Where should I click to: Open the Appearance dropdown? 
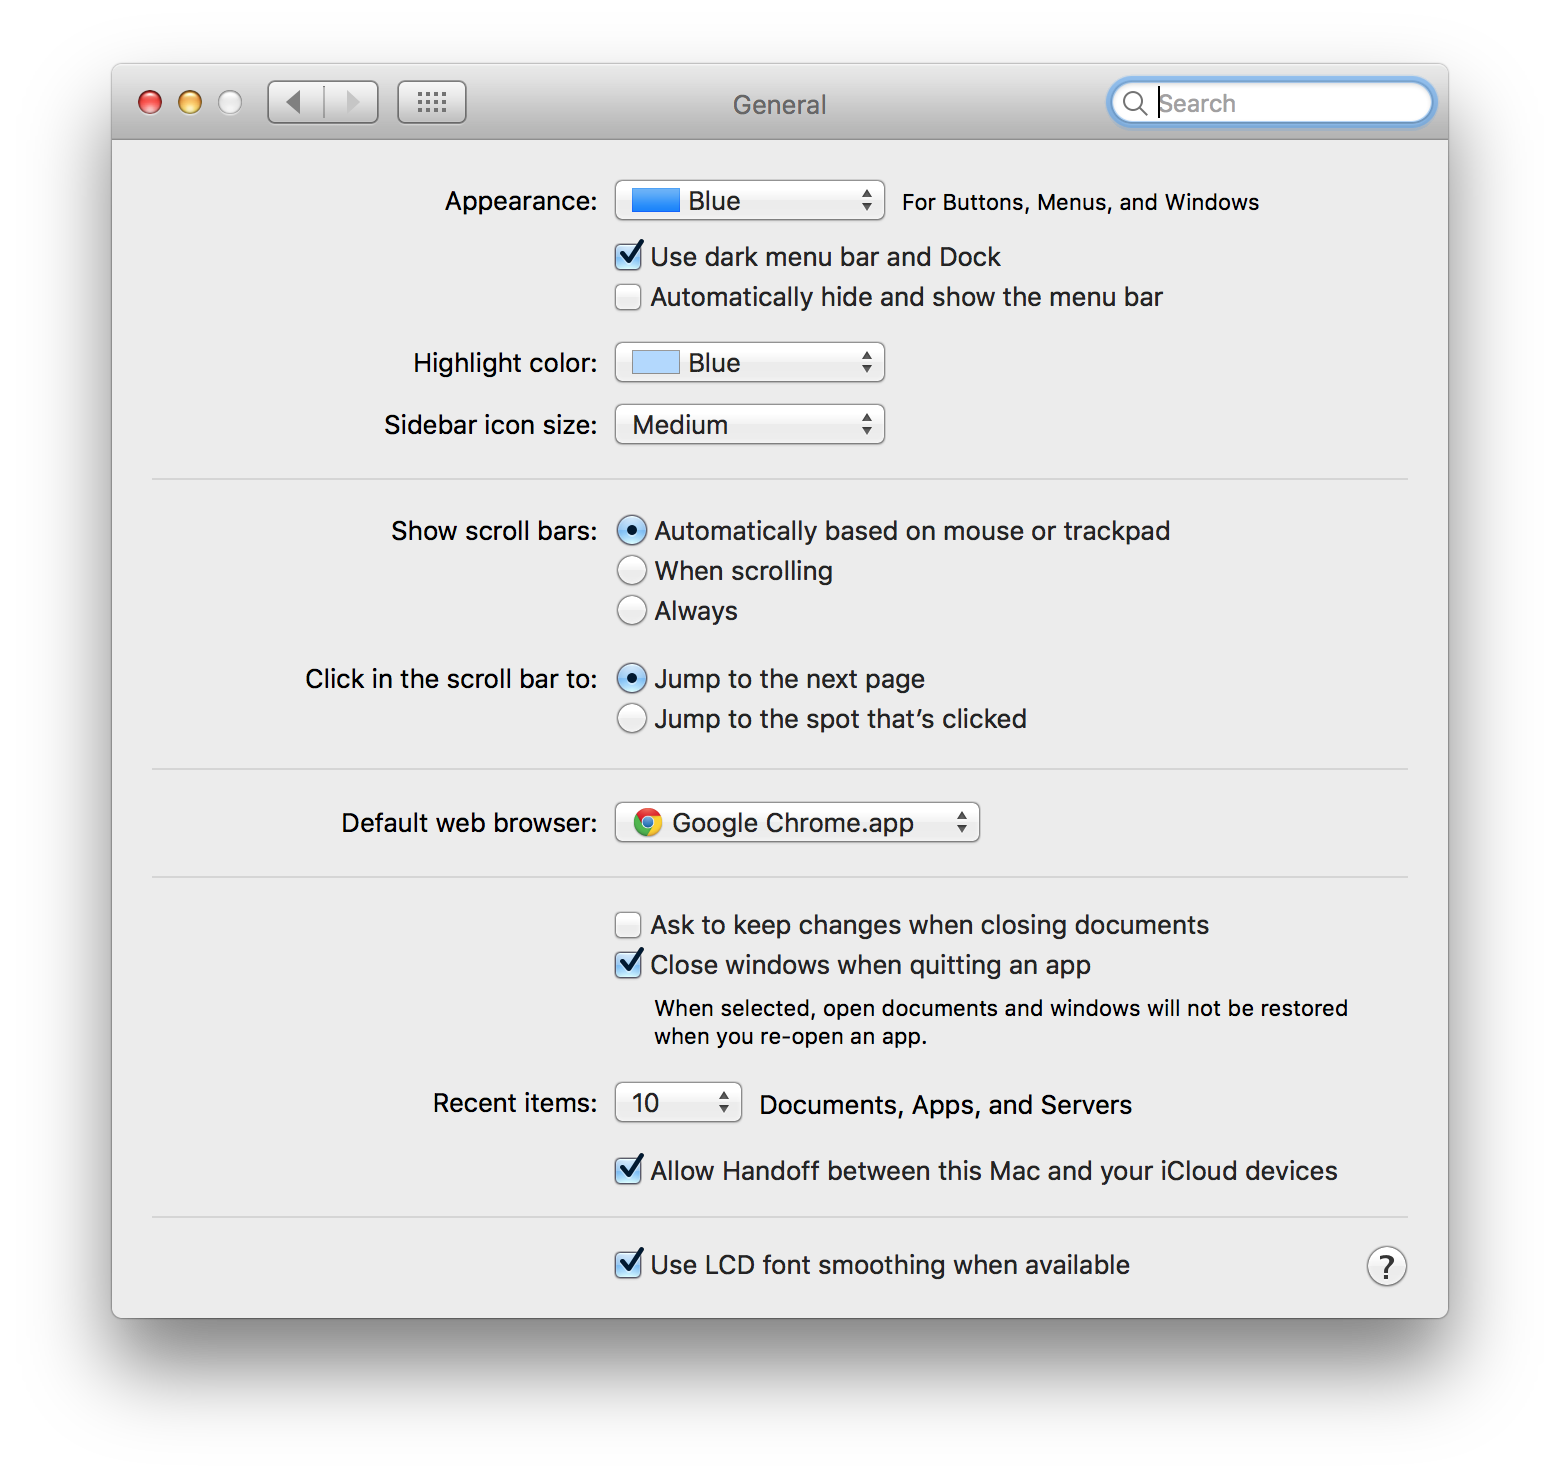tap(749, 201)
